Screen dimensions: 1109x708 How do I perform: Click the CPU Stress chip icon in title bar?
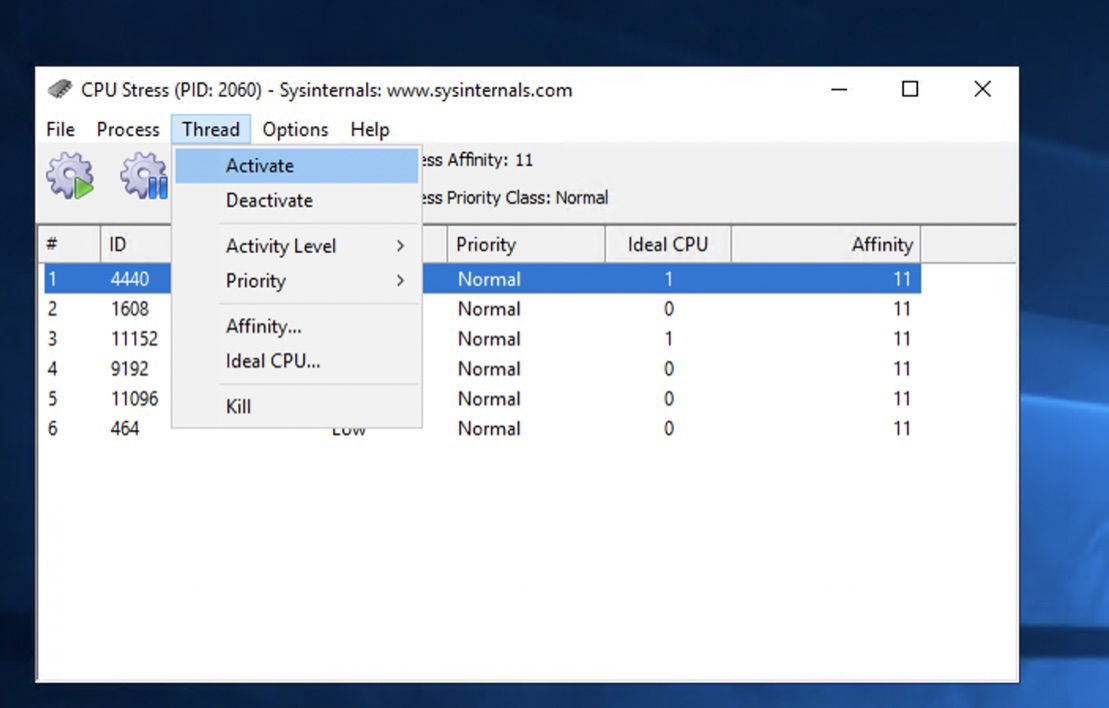click(59, 89)
